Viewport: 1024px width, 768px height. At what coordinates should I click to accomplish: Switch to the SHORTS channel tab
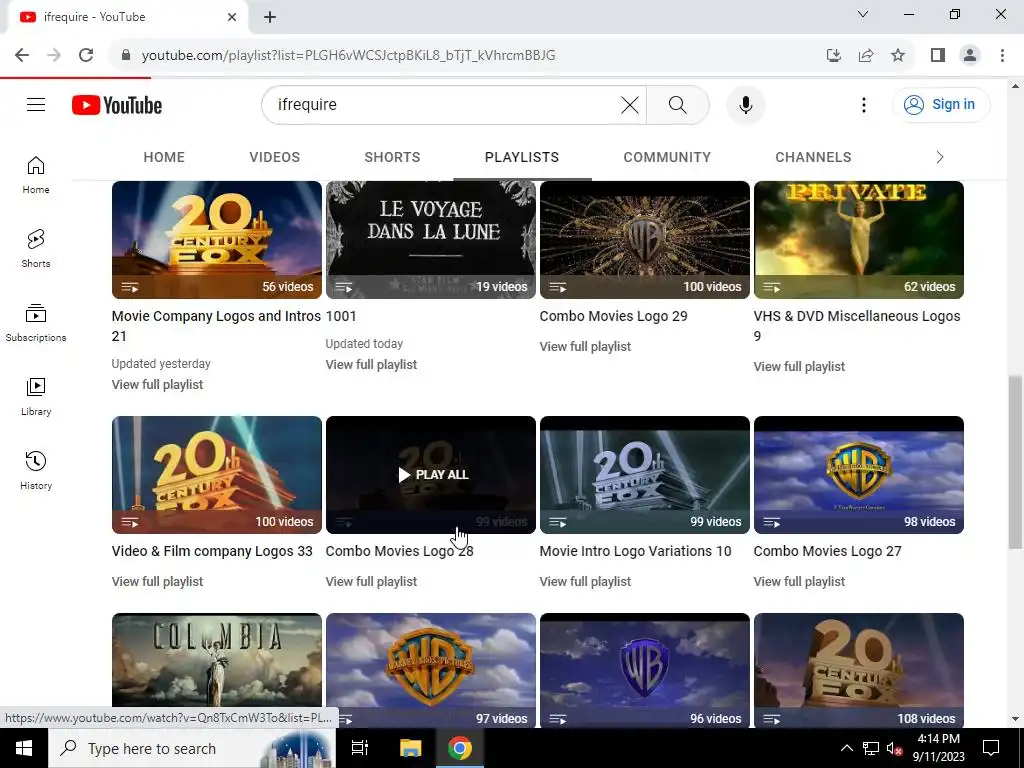(x=392, y=157)
